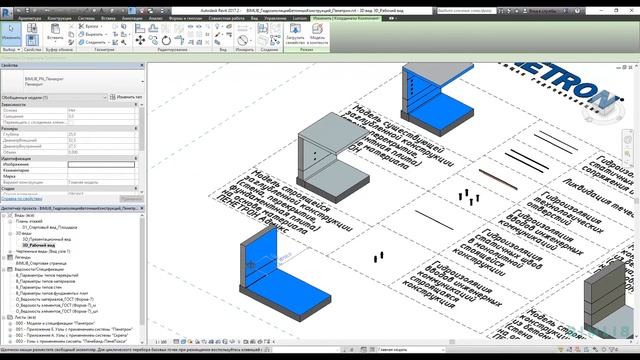The height and width of the screenshot is (360, 640).
Task: Close the Свойства (Properties) palette
Action: (x=142, y=65)
